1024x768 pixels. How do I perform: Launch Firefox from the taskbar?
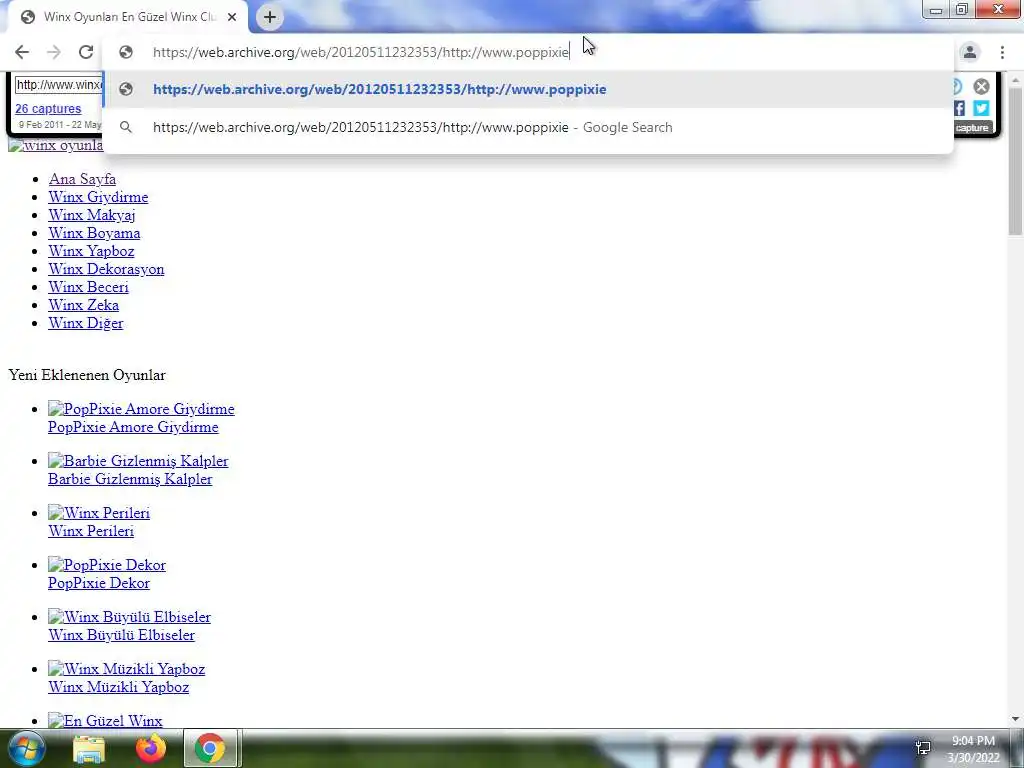(x=150, y=748)
